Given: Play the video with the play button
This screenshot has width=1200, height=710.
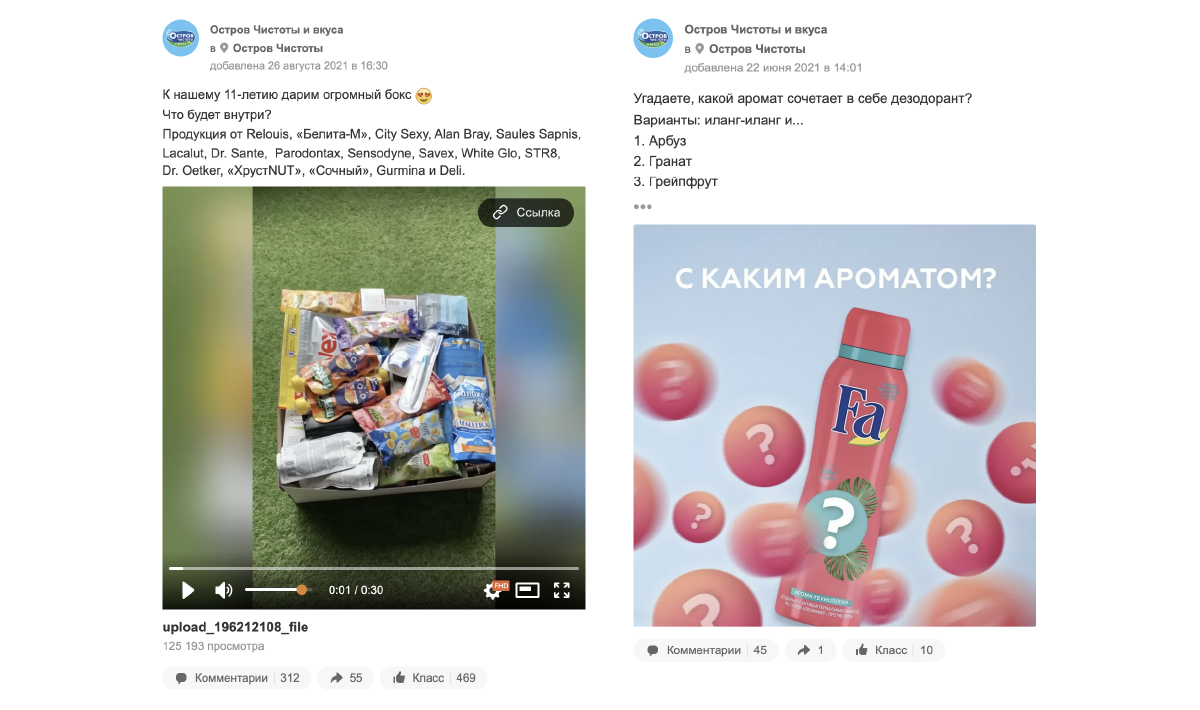Looking at the screenshot, I should click(x=188, y=590).
